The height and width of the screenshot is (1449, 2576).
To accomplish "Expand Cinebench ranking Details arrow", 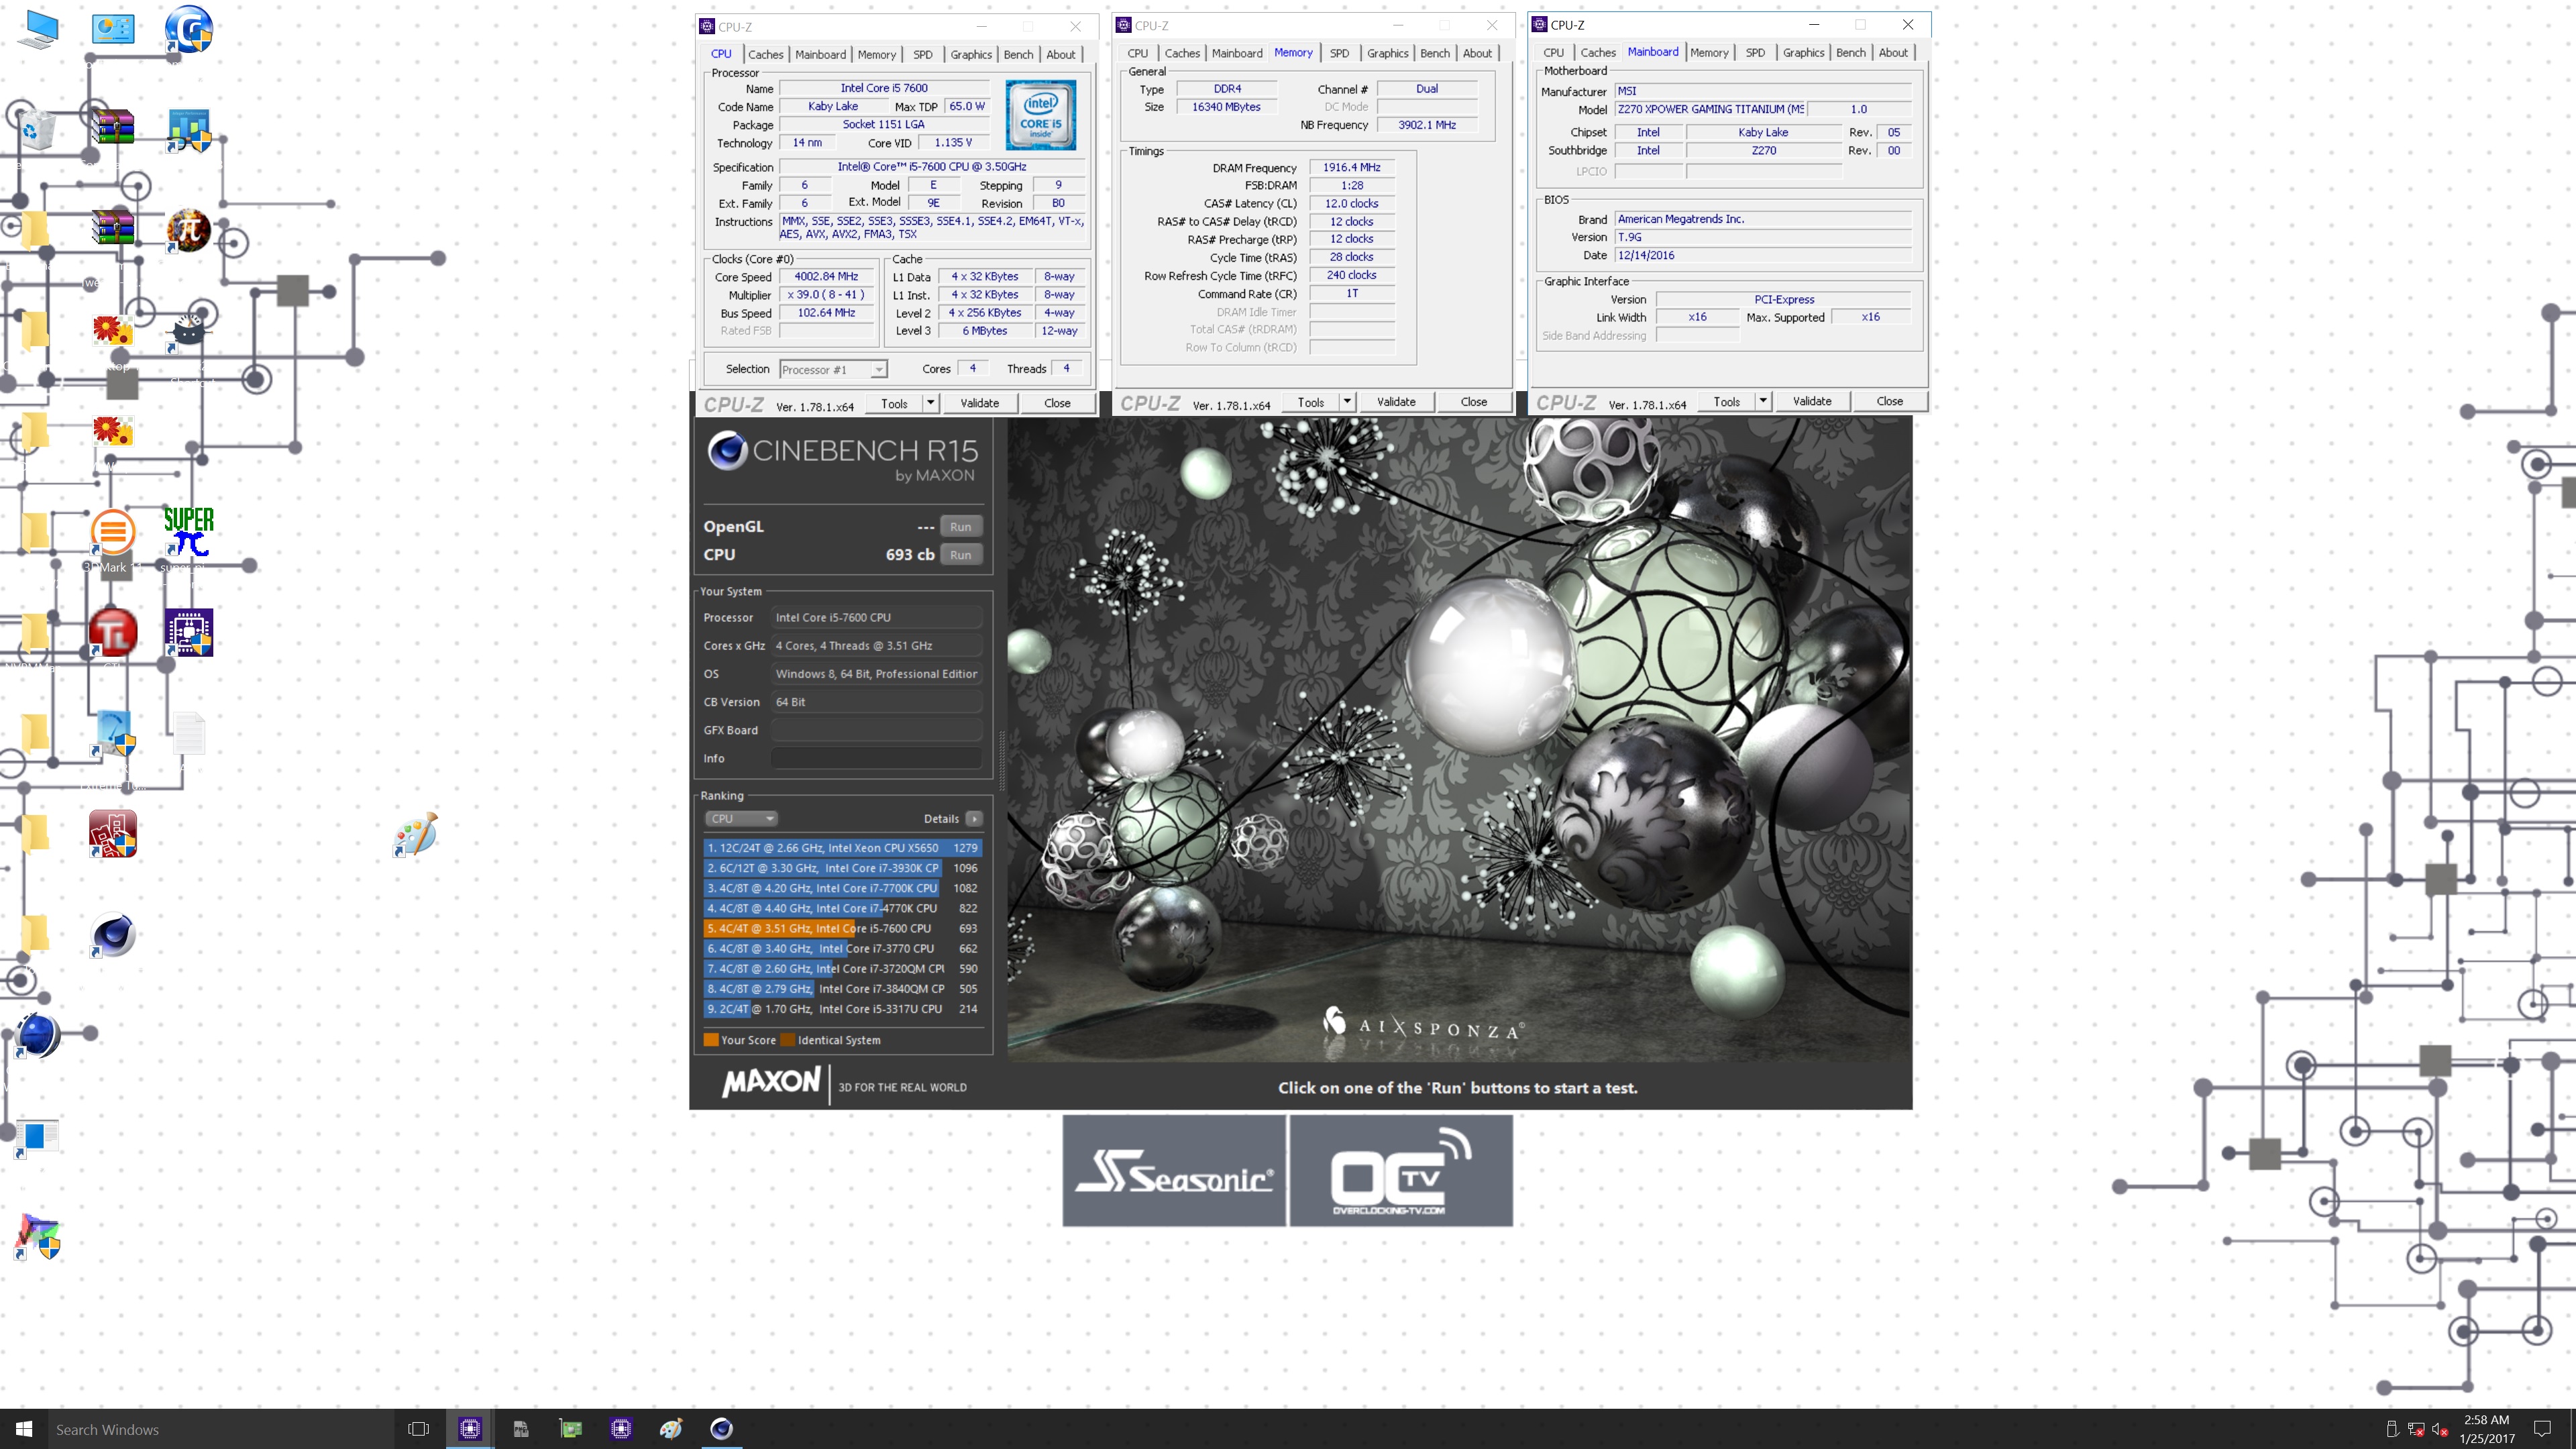I will click(x=974, y=819).
